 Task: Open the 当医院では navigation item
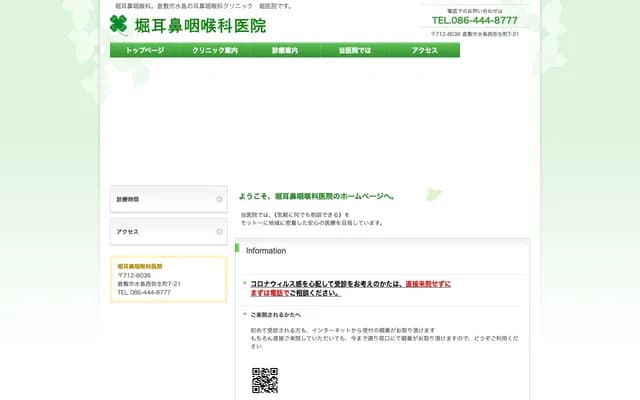[355, 50]
